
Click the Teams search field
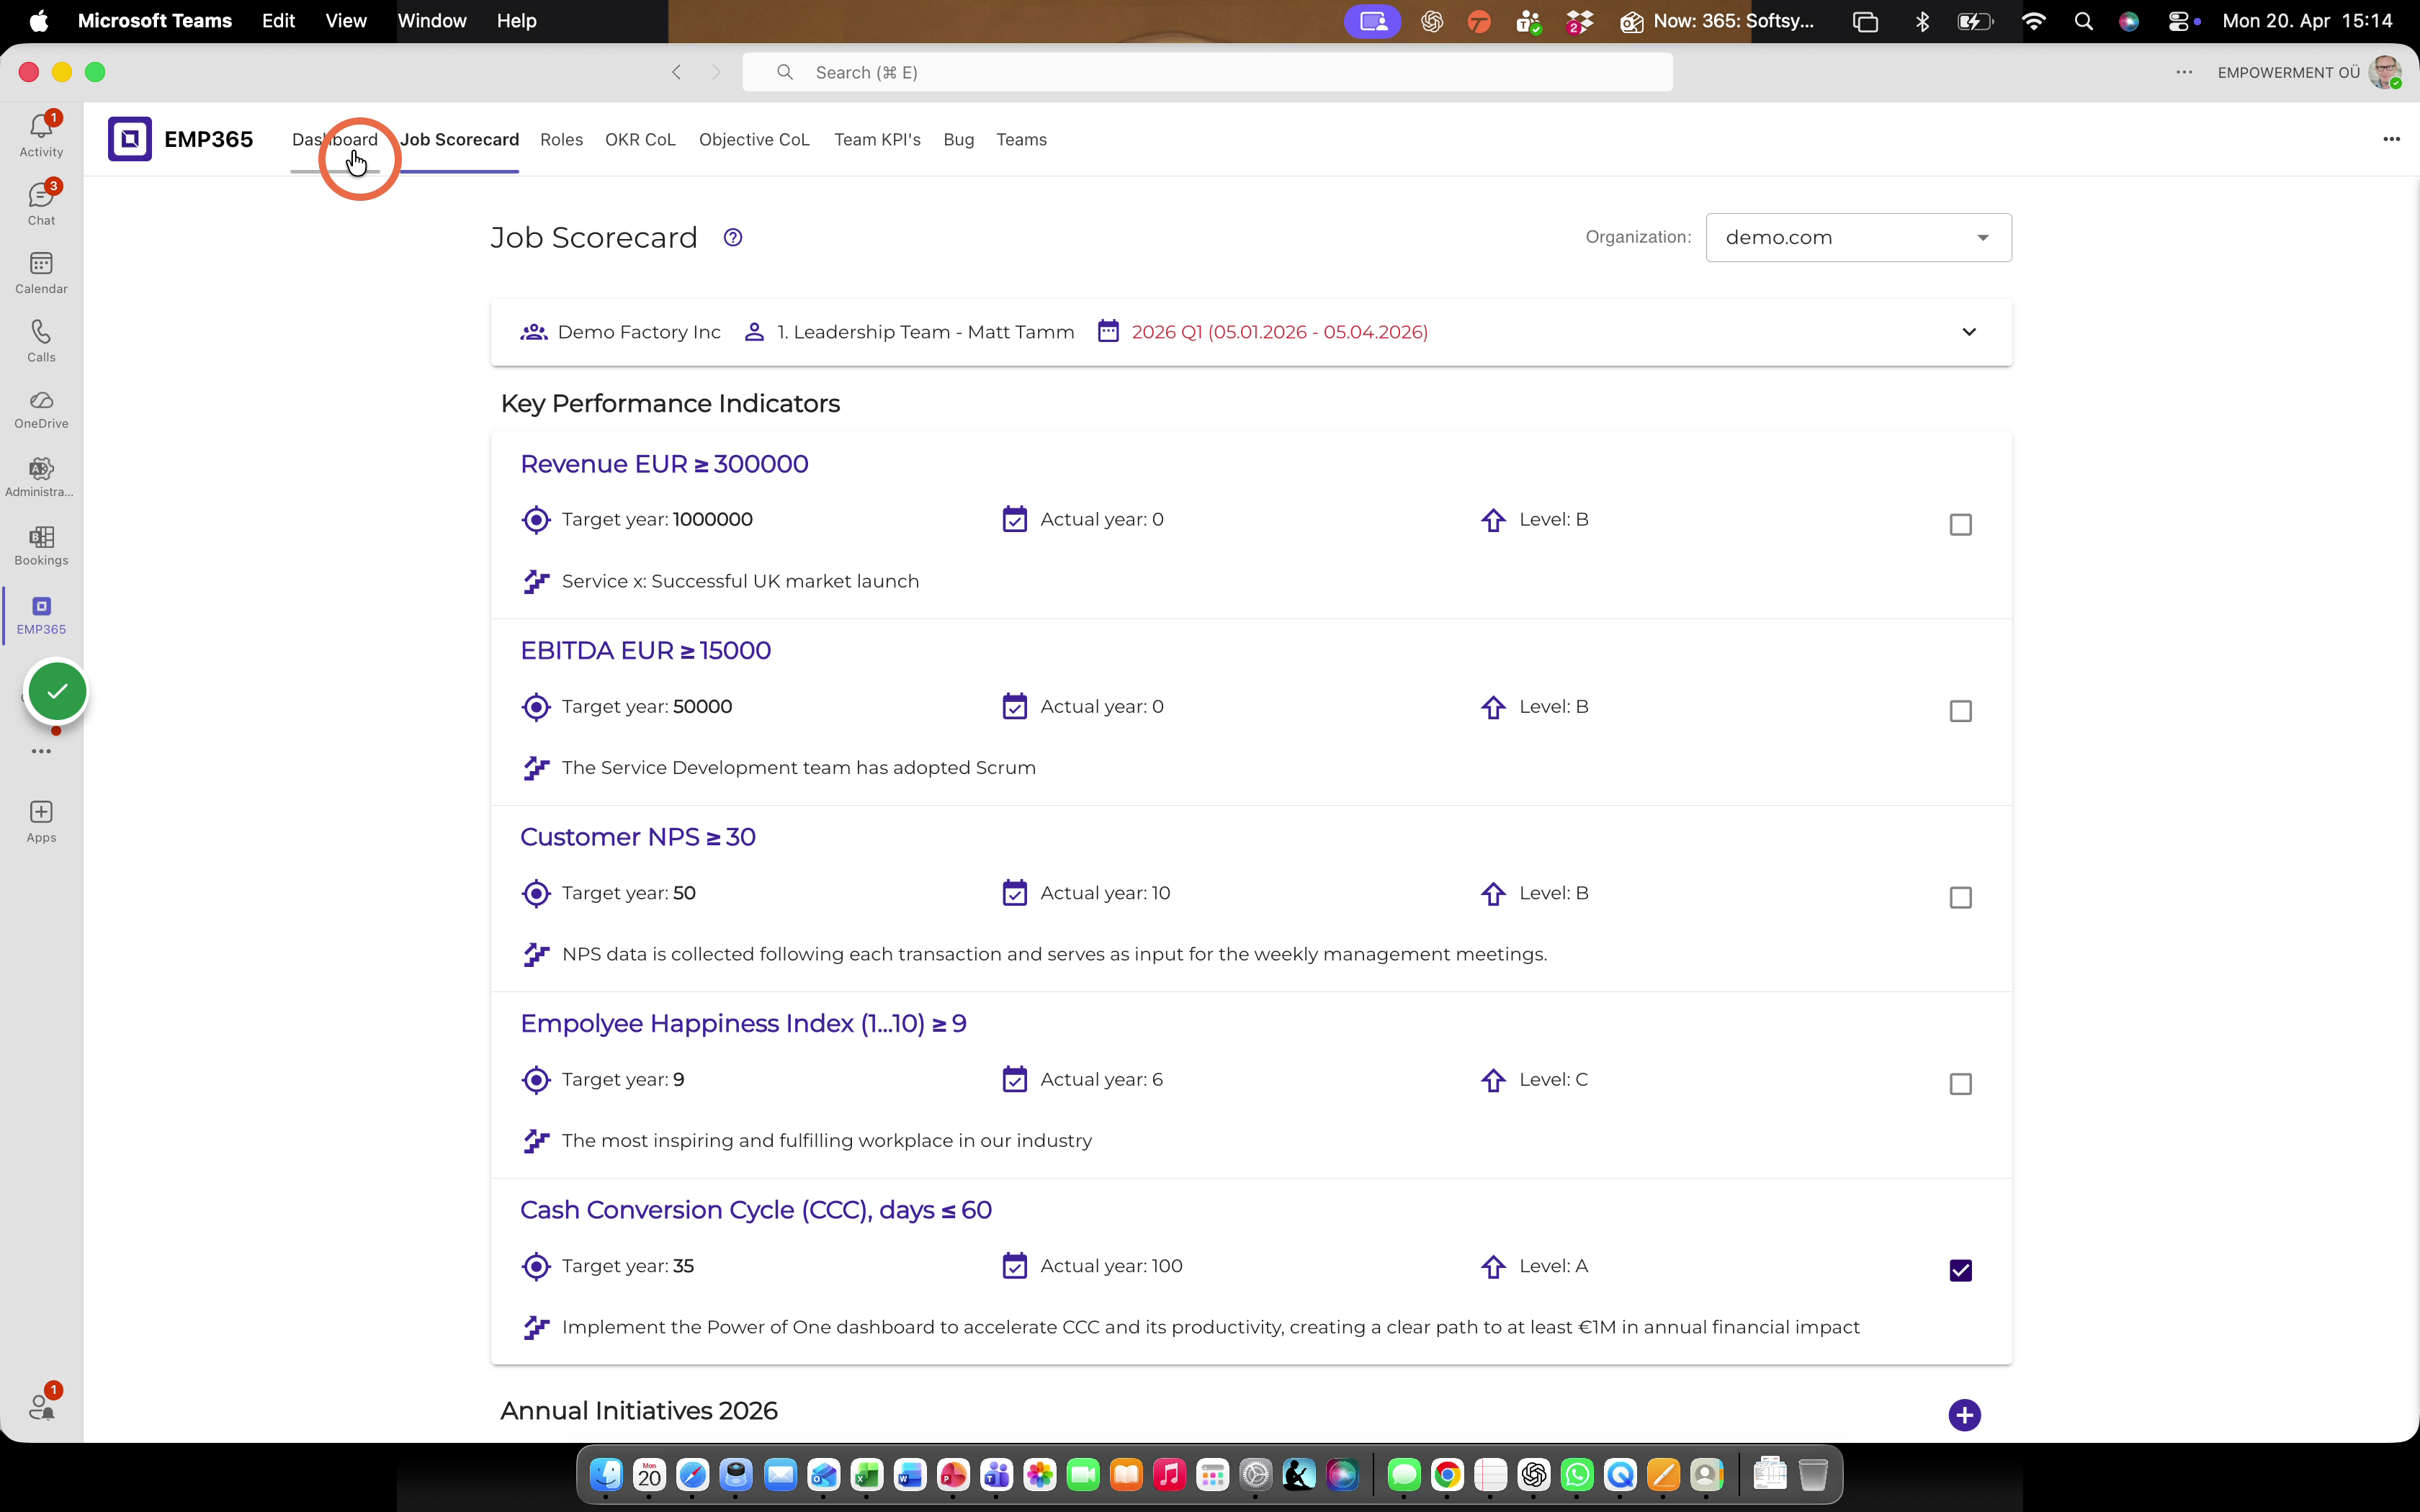pos(1207,72)
